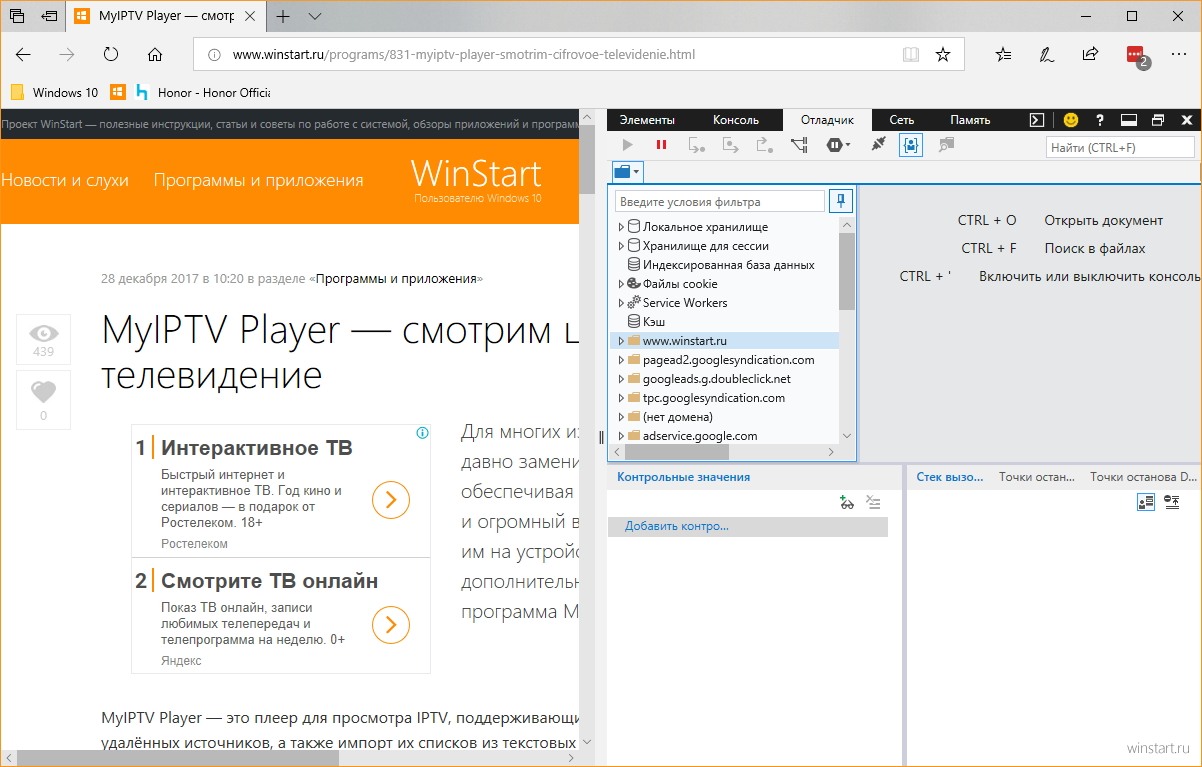Click the add watch glasses icon

tap(847, 503)
